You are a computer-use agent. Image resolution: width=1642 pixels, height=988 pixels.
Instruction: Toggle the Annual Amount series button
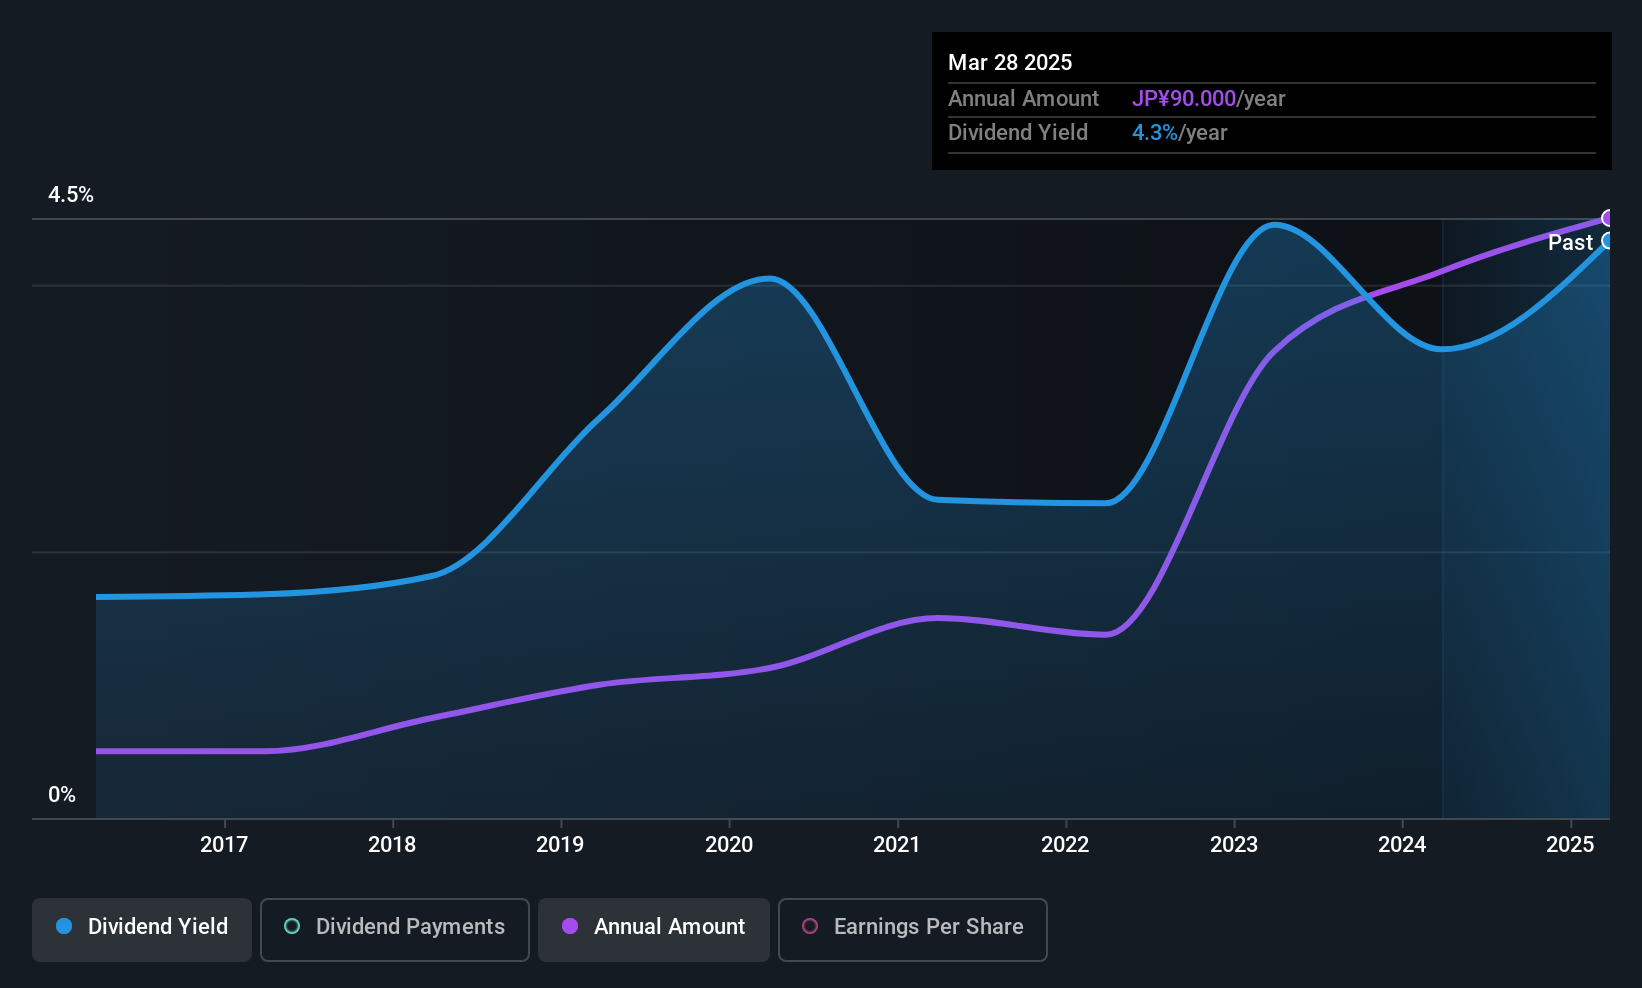click(x=654, y=929)
